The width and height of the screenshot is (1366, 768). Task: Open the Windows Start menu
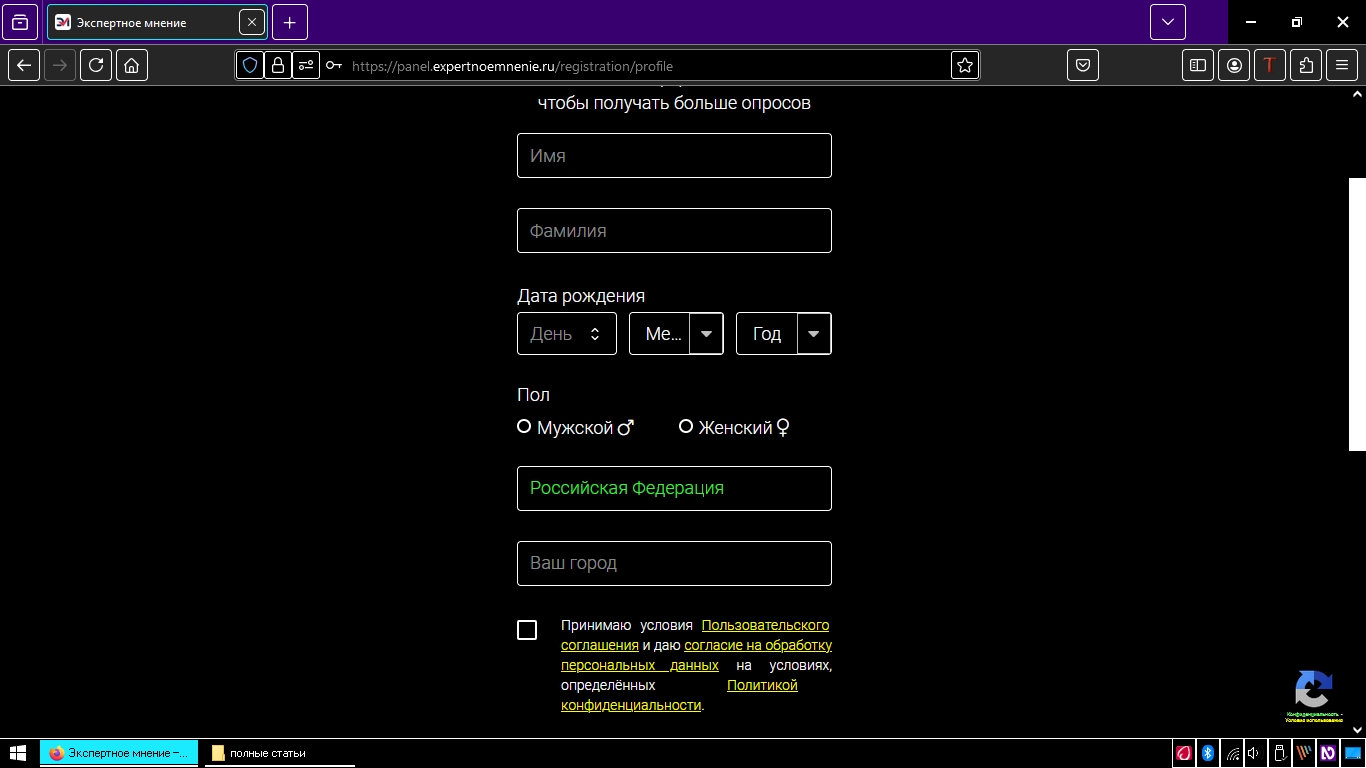point(18,753)
